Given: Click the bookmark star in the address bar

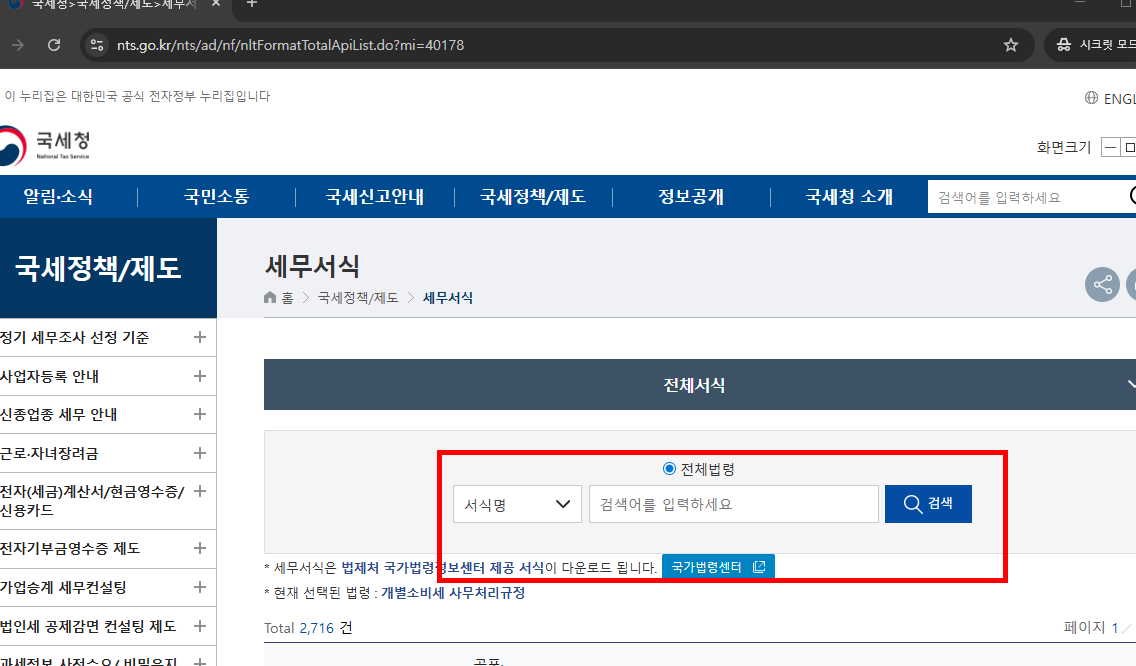Looking at the screenshot, I should point(1010,44).
